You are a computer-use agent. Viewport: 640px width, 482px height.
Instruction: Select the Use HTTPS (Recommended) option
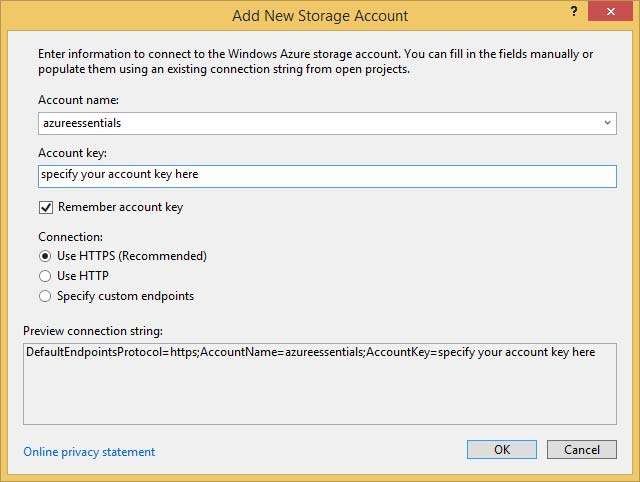coord(45,256)
